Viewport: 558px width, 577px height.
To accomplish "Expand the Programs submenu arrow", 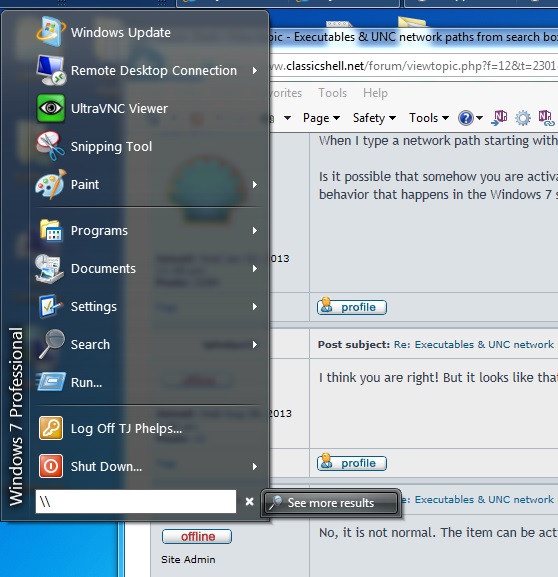I will coord(255,231).
